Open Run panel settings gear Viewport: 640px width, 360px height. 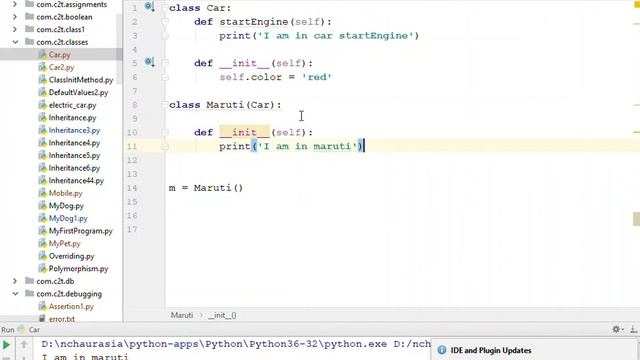click(x=616, y=329)
